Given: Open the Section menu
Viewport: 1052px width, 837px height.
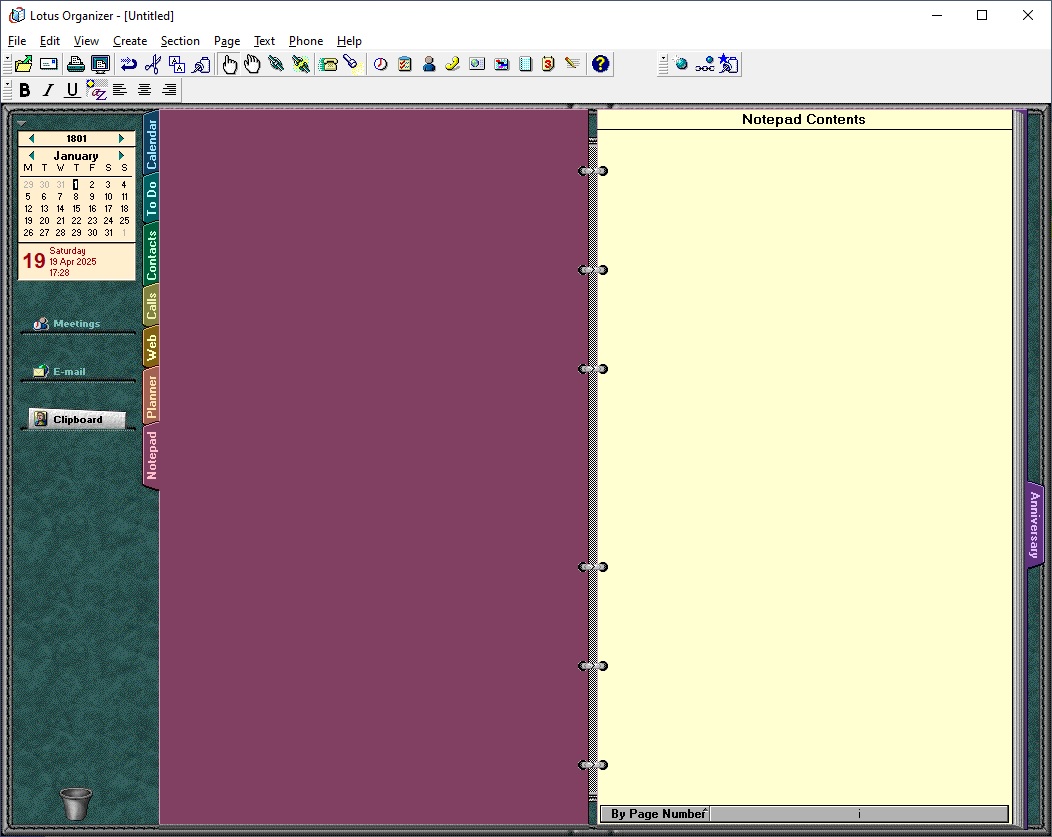Looking at the screenshot, I should click(x=180, y=41).
